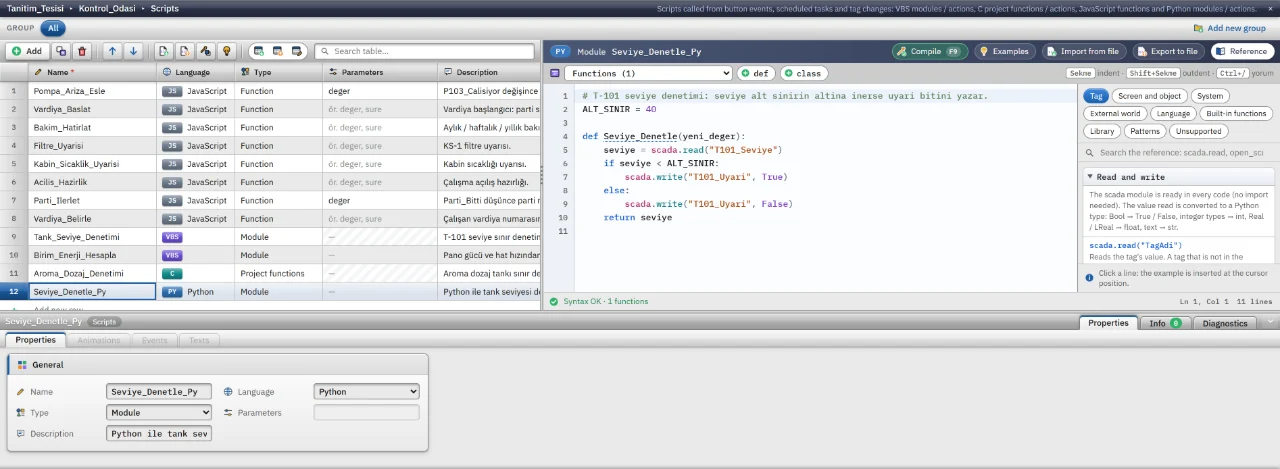The image size is (1280, 469).
Task: Click the PY badge in Seviye_Denetle_Py row
Action: [x=172, y=292]
